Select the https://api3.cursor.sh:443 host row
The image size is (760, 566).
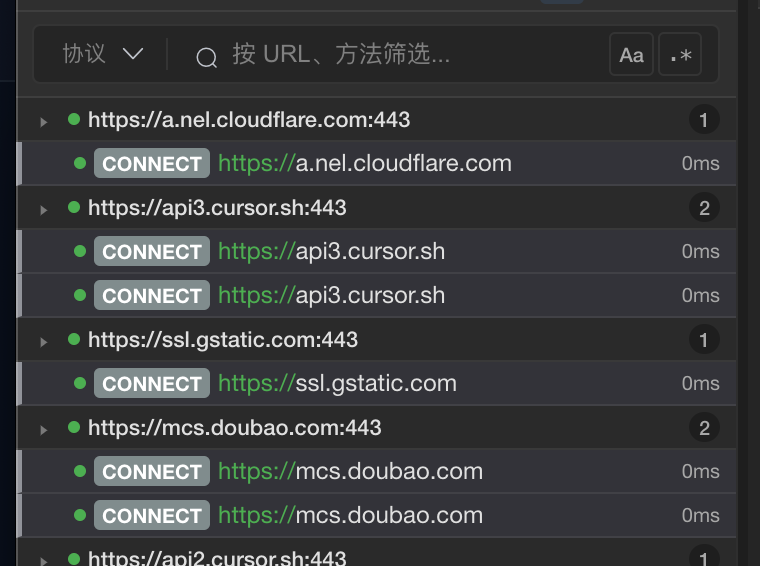point(377,207)
